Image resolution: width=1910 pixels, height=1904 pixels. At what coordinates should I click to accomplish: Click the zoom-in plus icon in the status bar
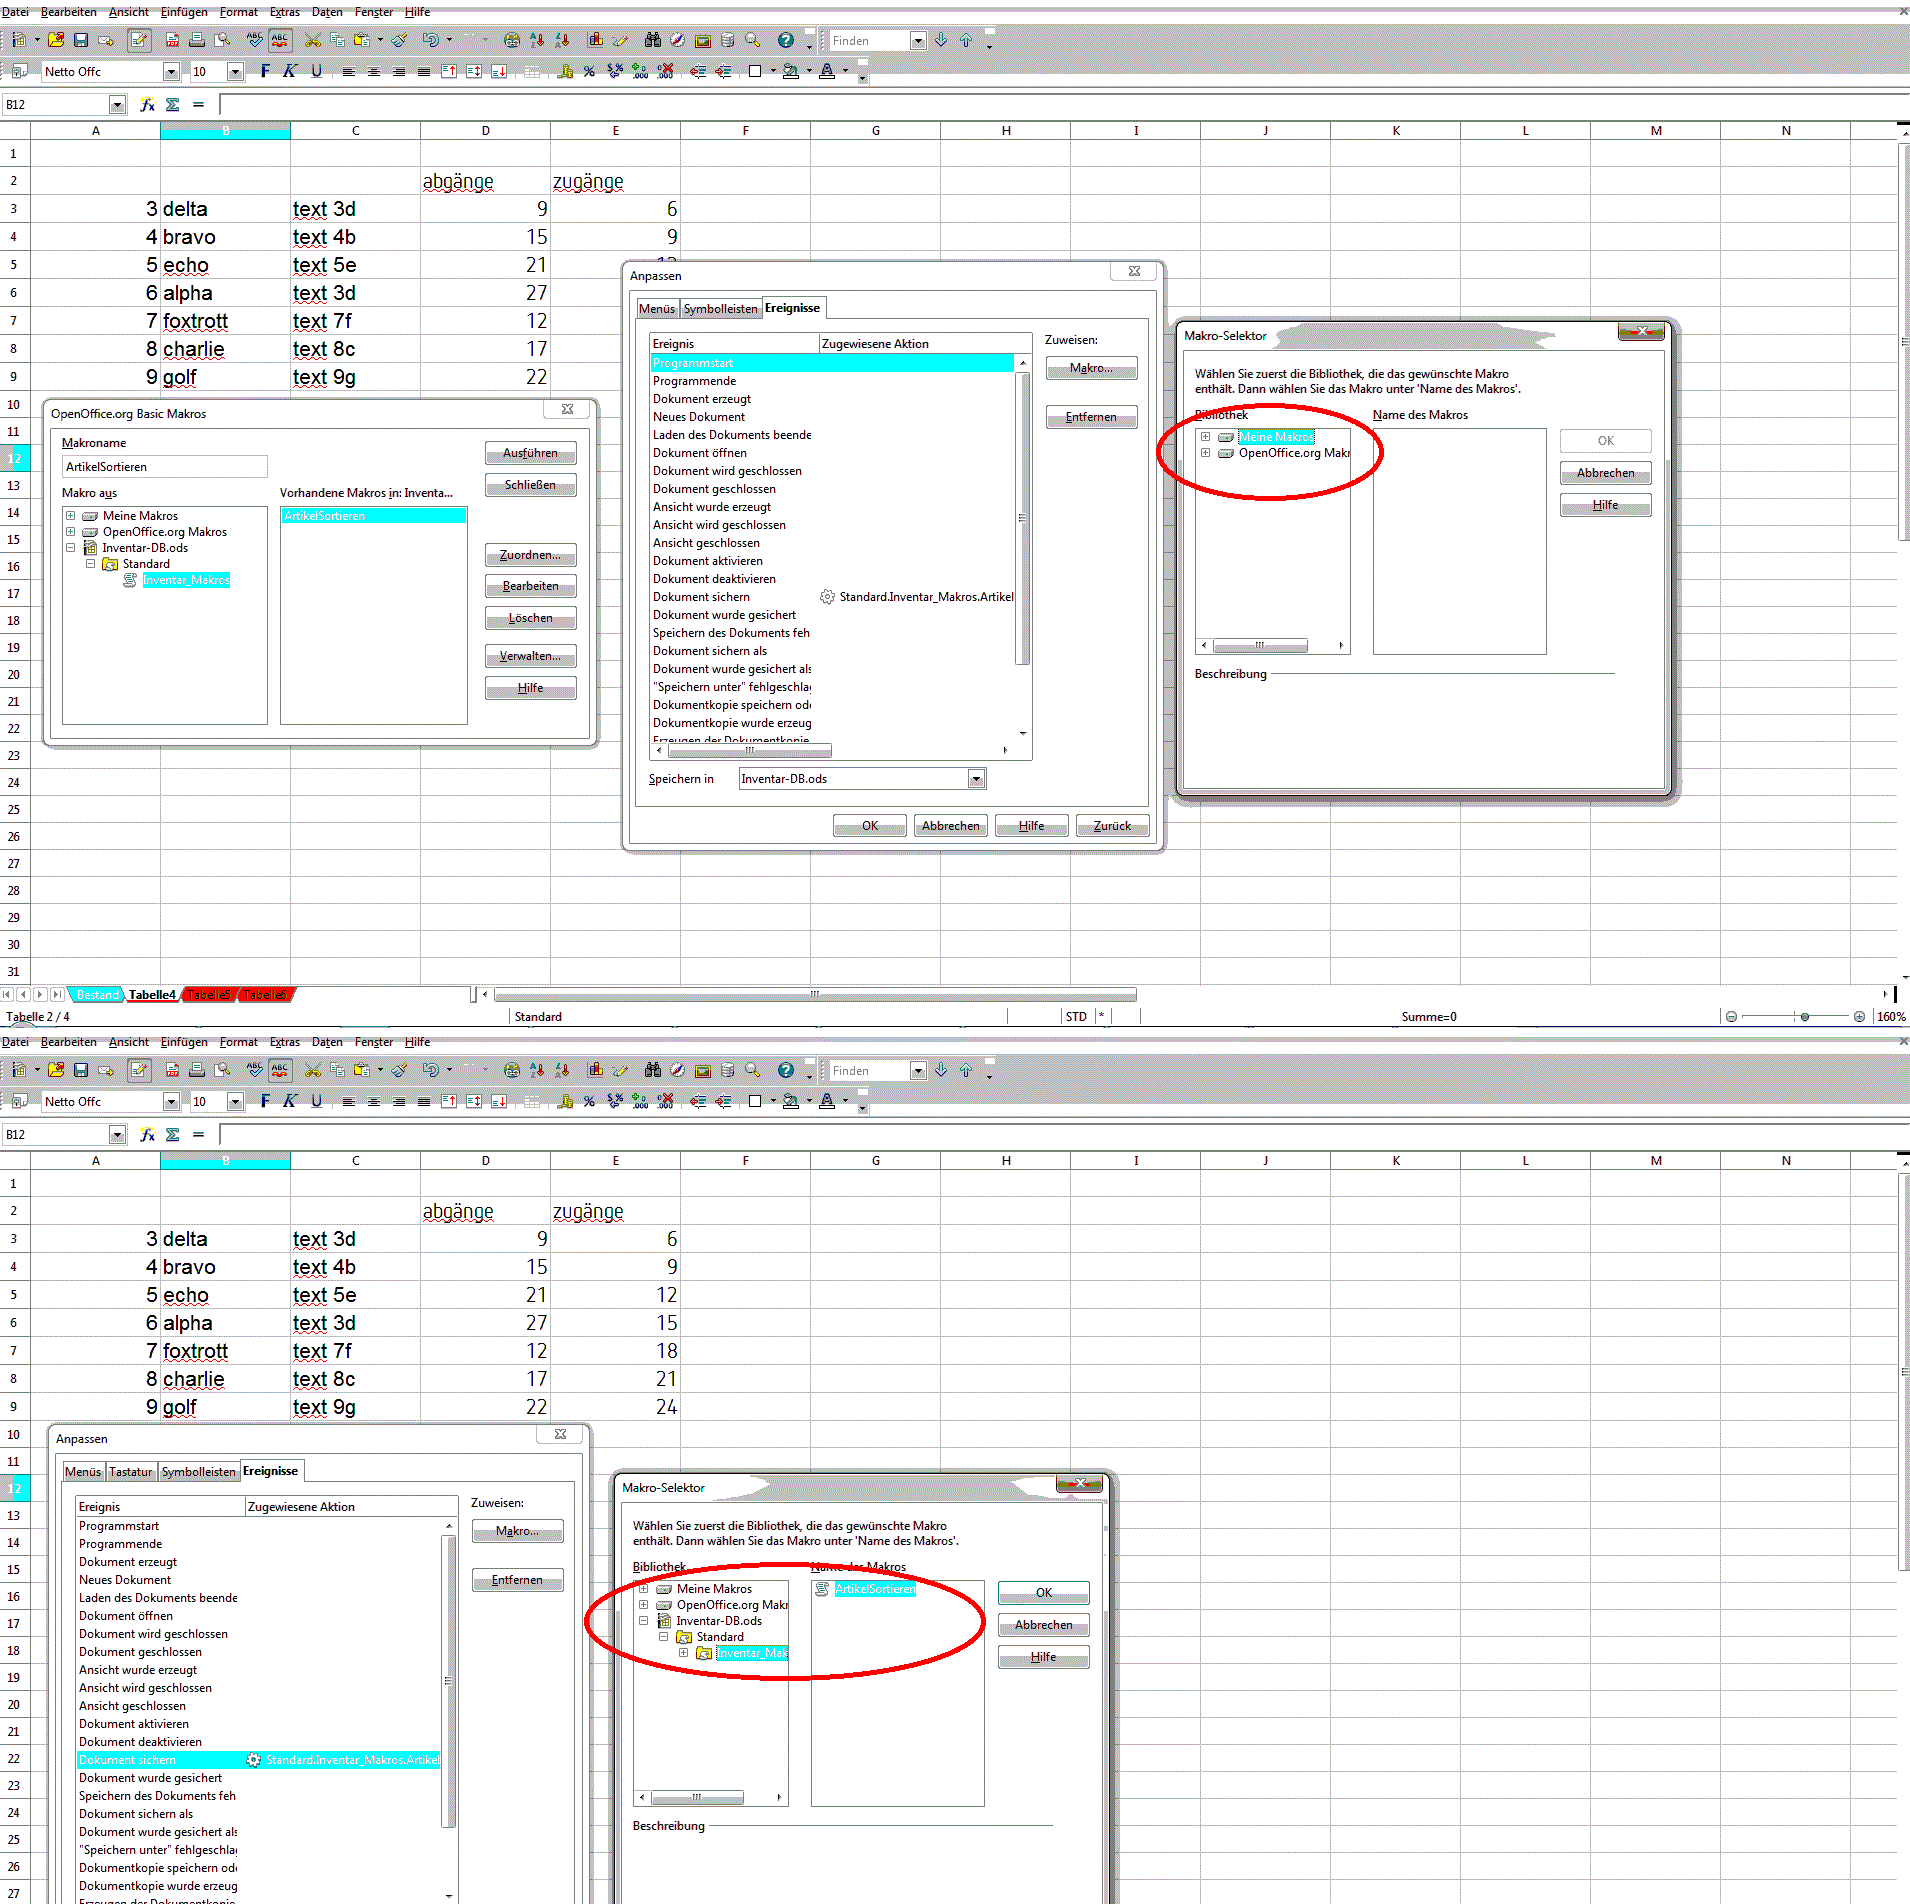pyautogui.click(x=1859, y=1016)
